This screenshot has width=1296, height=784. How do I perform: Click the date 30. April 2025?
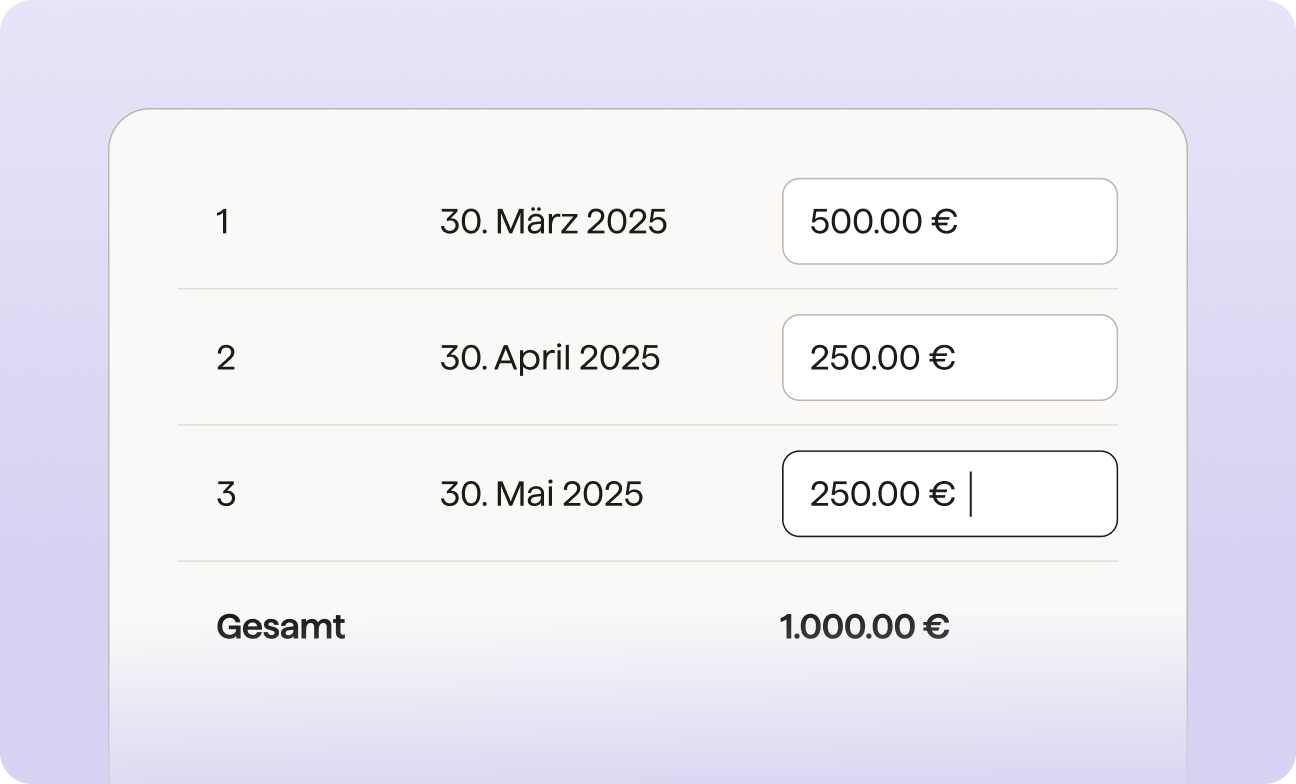pos(550,358)
